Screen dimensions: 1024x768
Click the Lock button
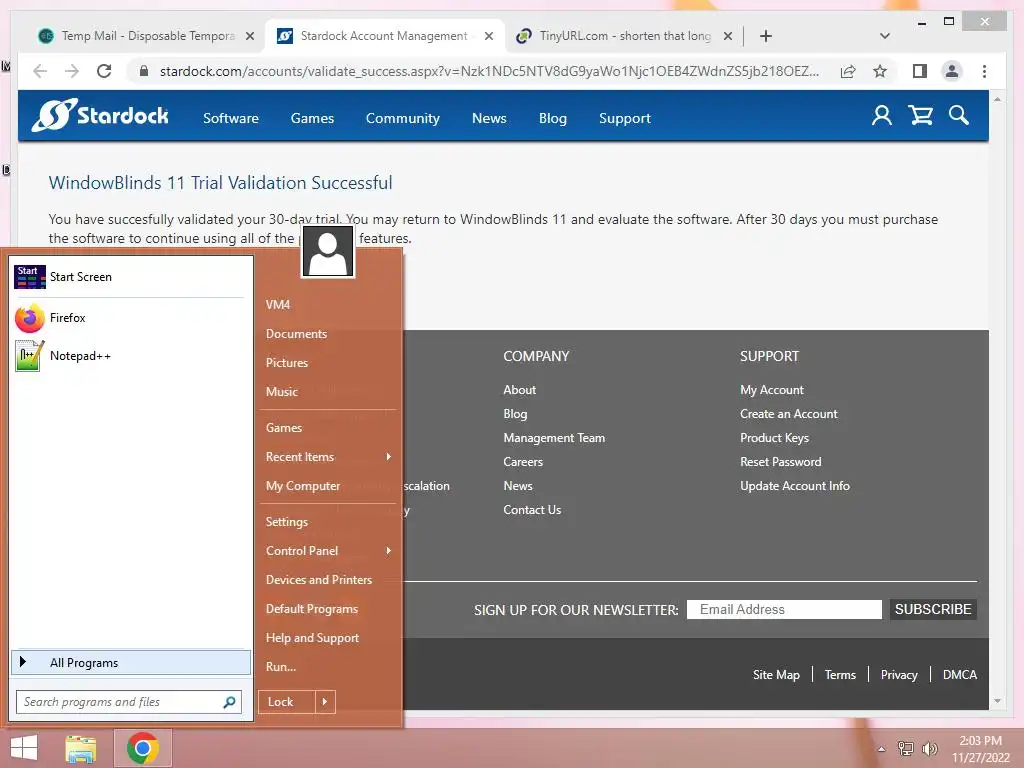tap(287, 702)
